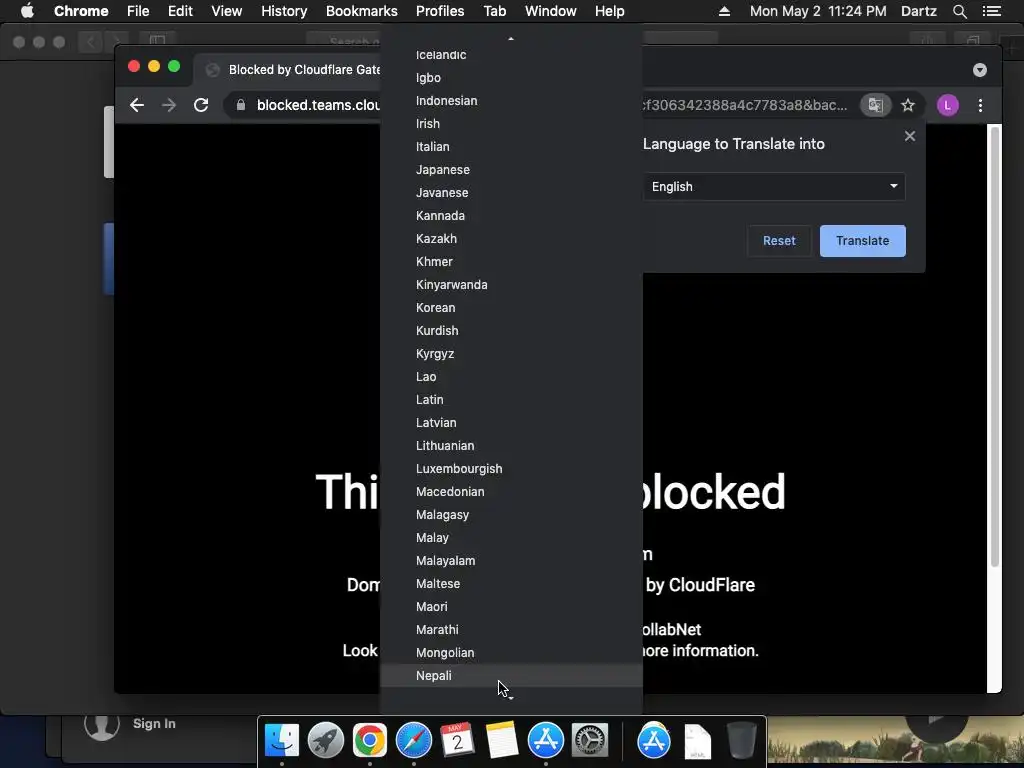Screen dimensions: 1024x768
Task: Click the Chrome back arrow
Action: click(136, 105)
